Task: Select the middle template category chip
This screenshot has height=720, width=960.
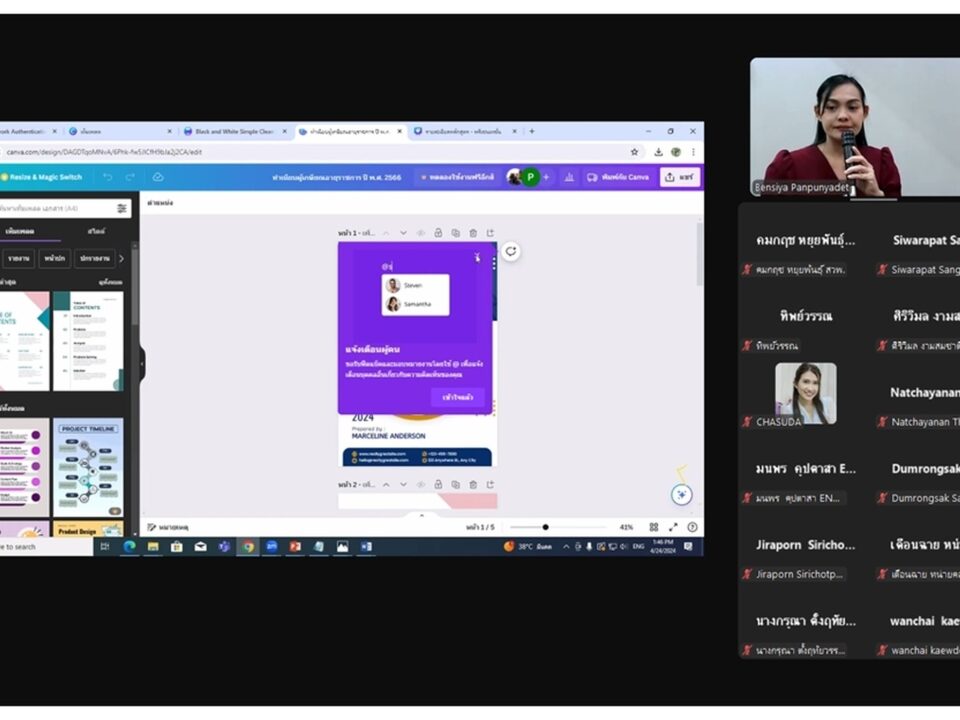Action: coord(55,258)
